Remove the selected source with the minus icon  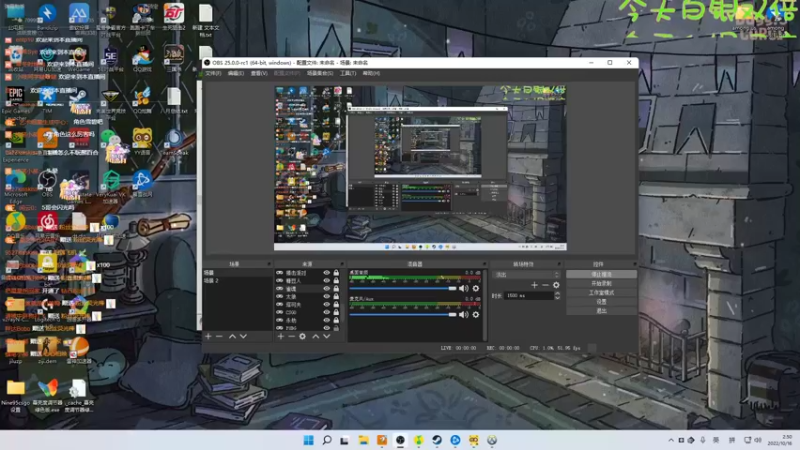click(291, 336)
